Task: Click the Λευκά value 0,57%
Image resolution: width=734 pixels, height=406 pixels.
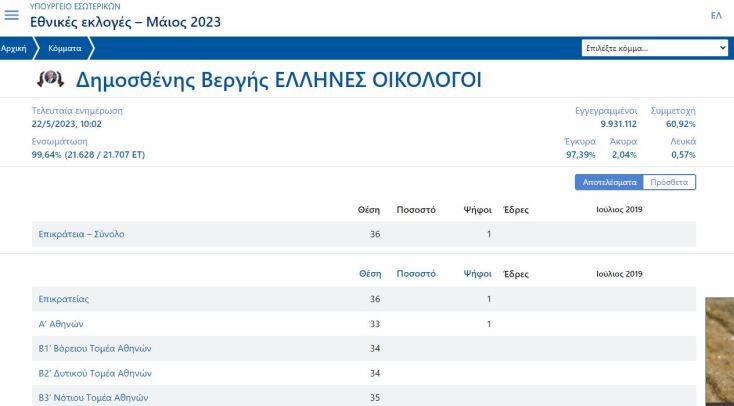Action: pyautogui.click(x=683, y=155)
